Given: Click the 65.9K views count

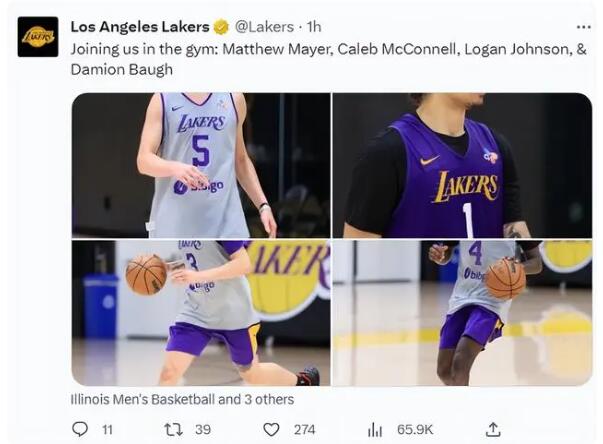Looking at the screenshot, I should coord(414,429).
